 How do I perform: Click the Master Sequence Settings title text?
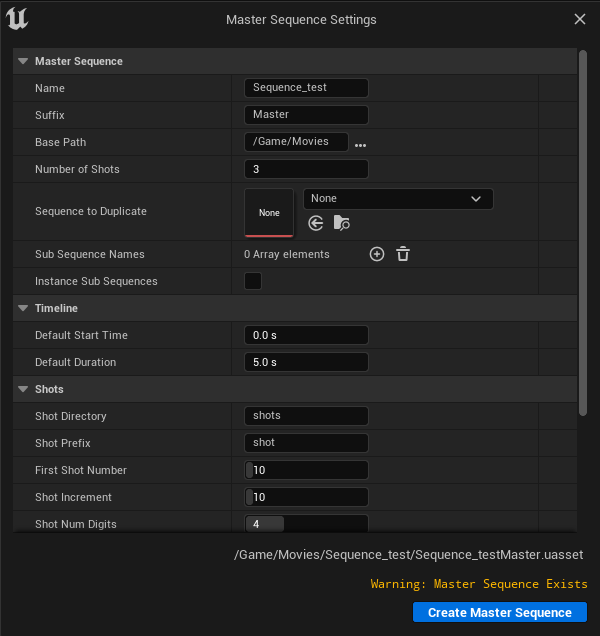301,19
